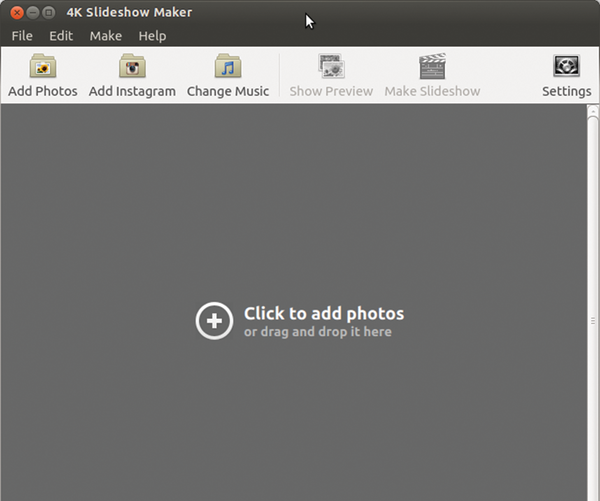This screenshot has width=600, height=501.
Task: Click the 'or drag and drop it here' text
Action: pyautogui.click(x=318, y=331)
